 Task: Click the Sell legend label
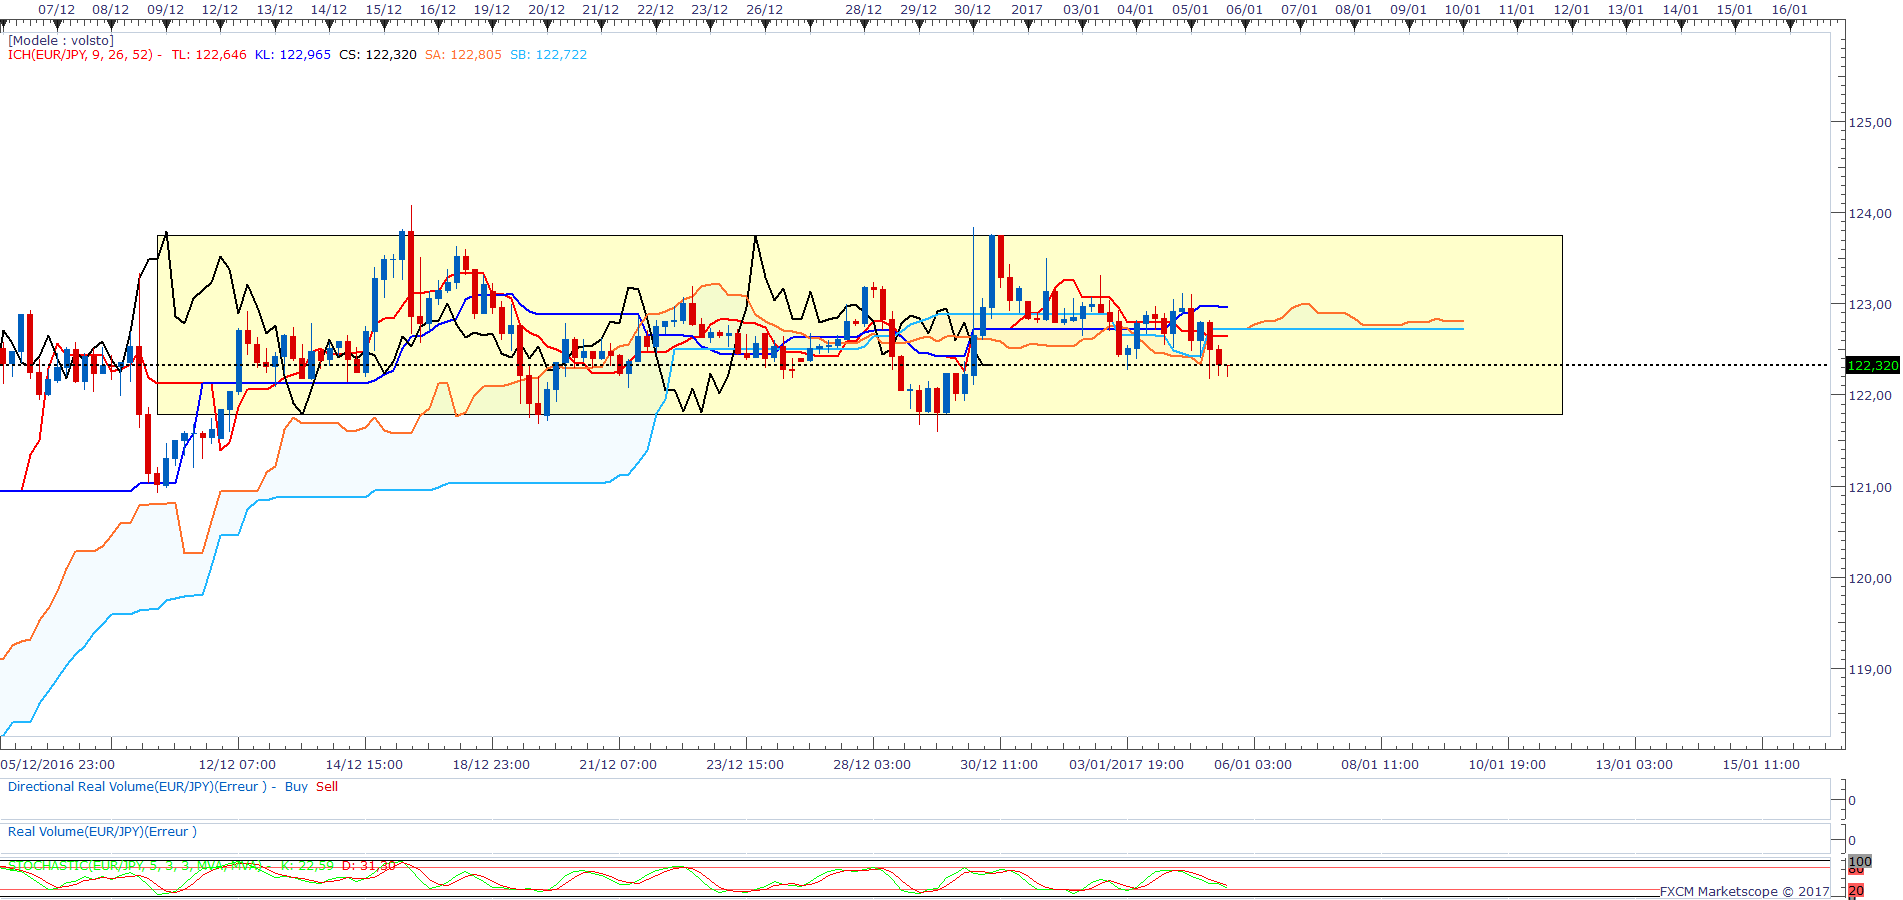[327, 787]
